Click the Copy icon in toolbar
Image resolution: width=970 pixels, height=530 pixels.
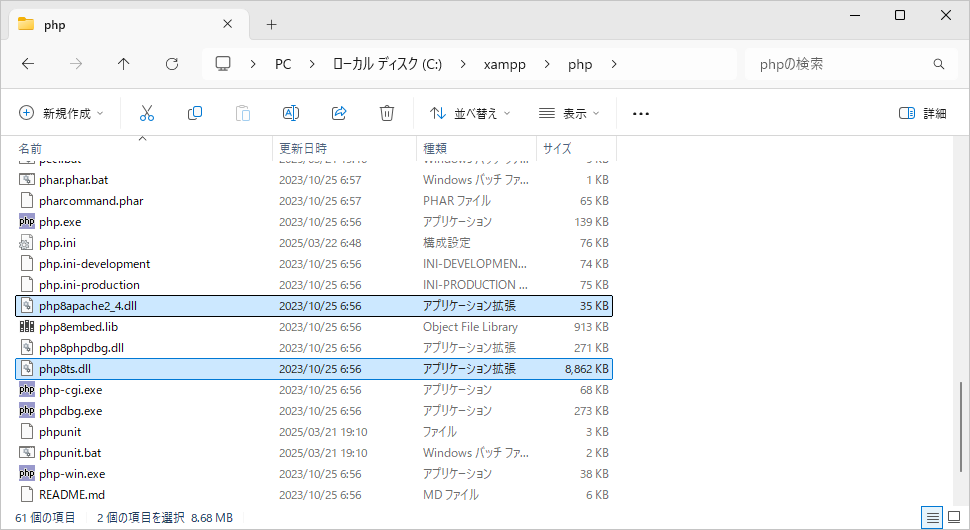tap(195, 113)
